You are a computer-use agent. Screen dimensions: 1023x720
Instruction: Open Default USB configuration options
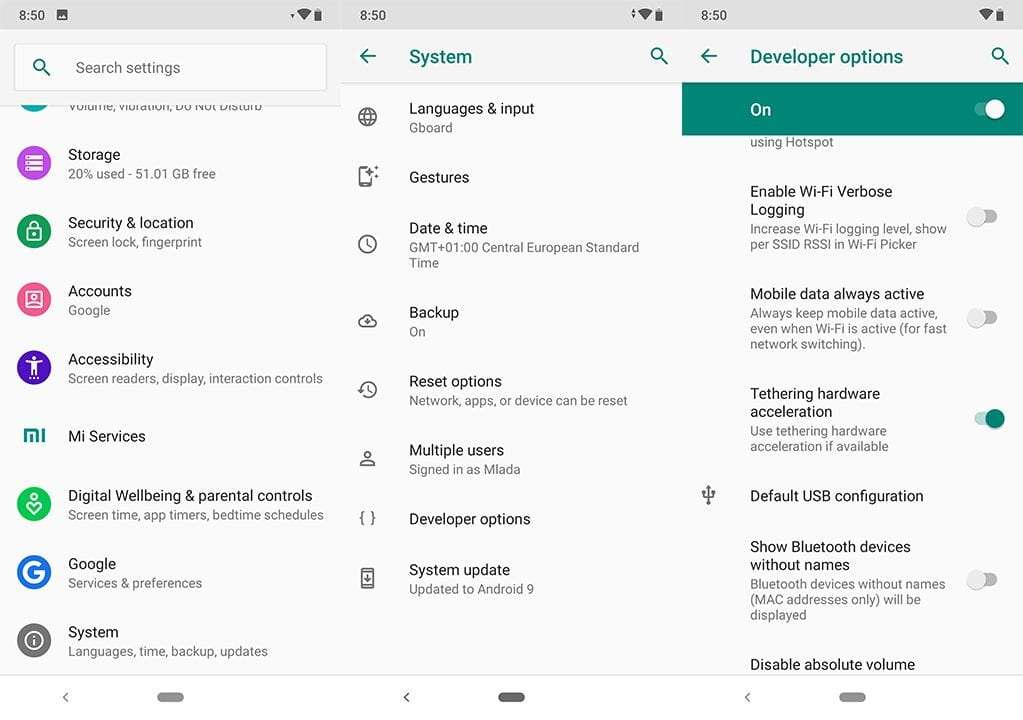836,495
